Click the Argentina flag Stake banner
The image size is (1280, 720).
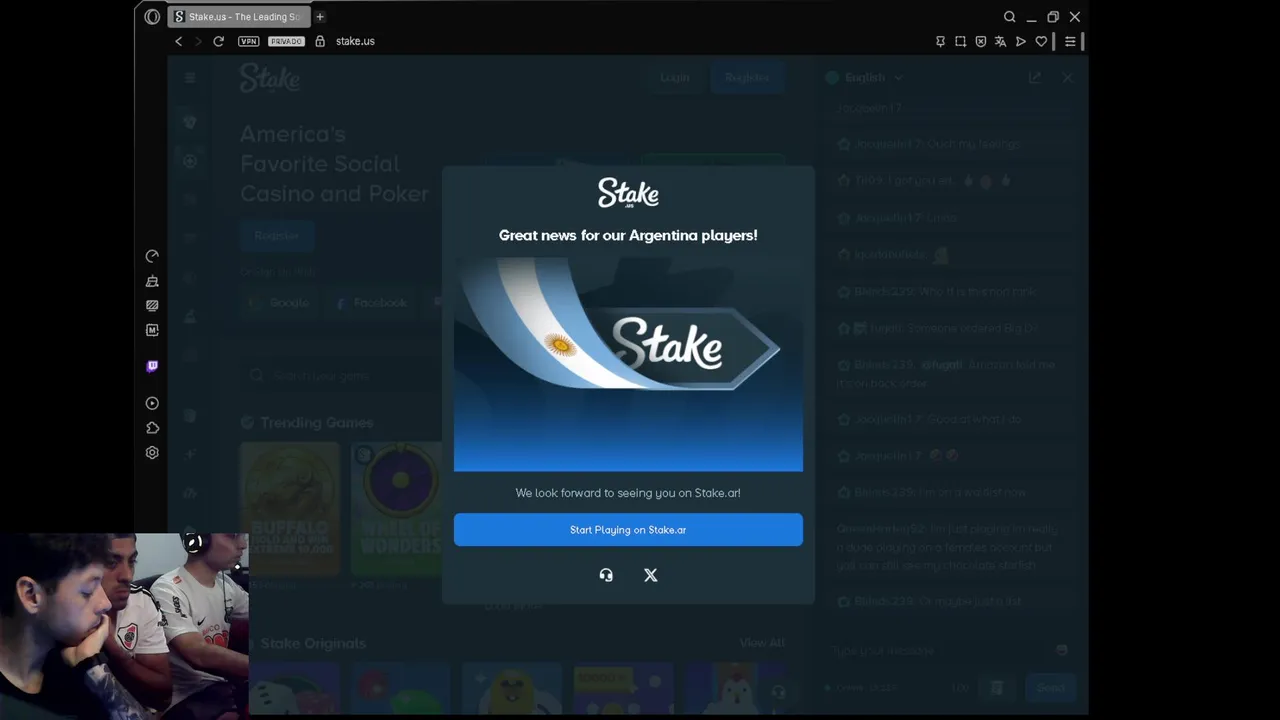coord(628,364)
